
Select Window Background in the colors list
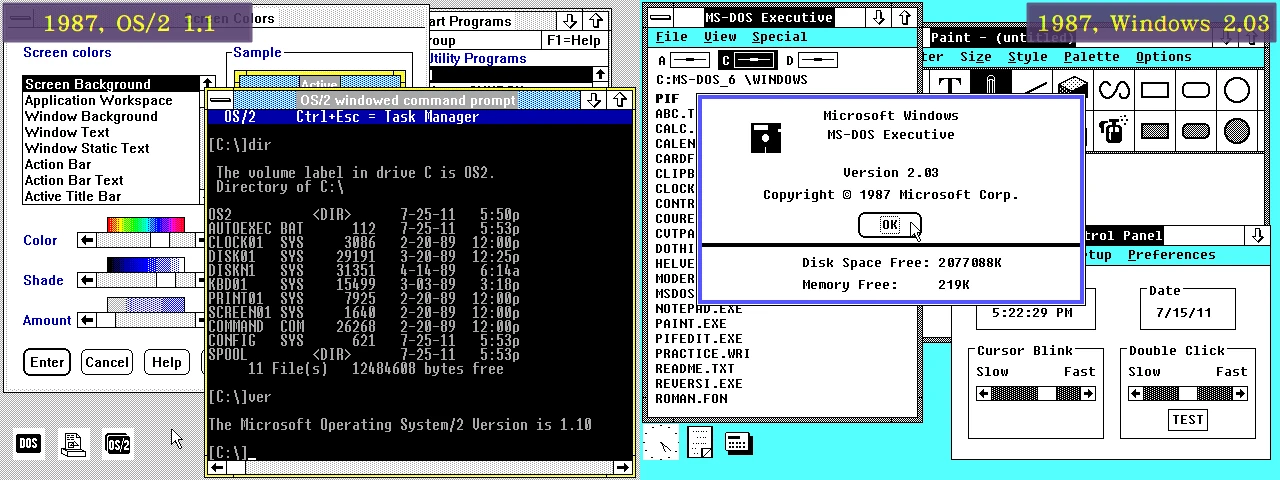(x=111, y=116)
